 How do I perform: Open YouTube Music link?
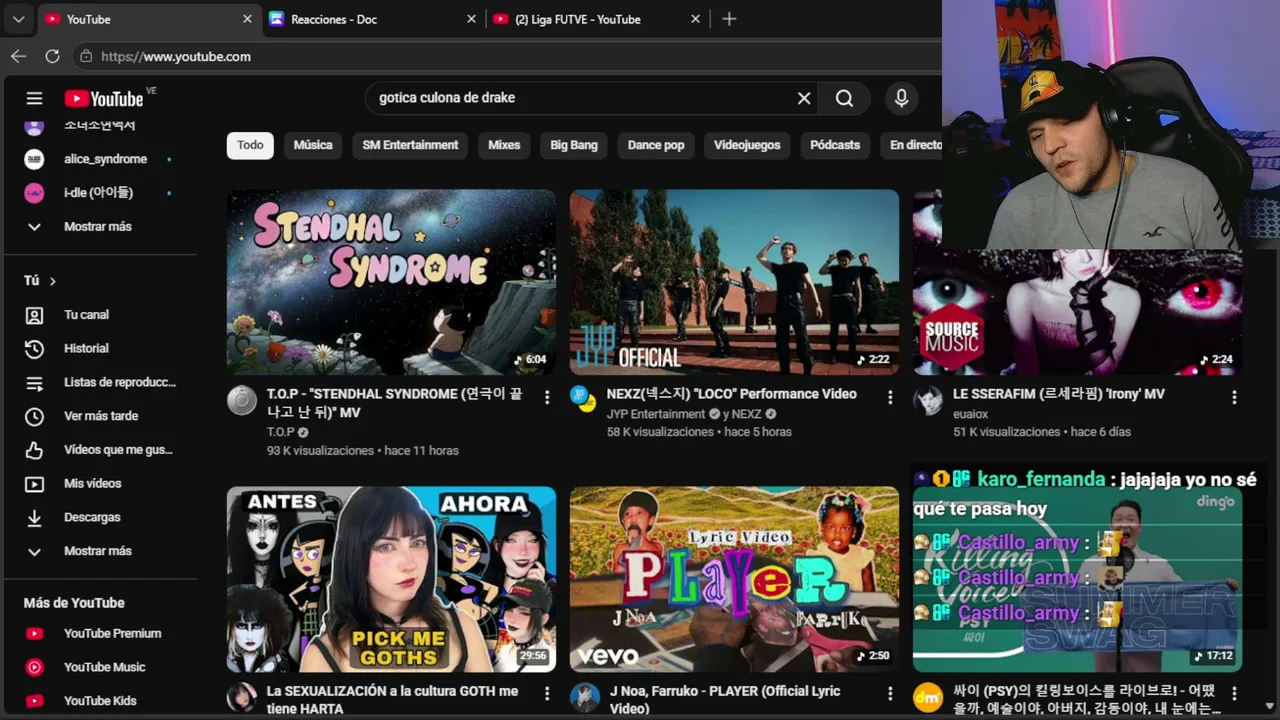coord(104,667)
